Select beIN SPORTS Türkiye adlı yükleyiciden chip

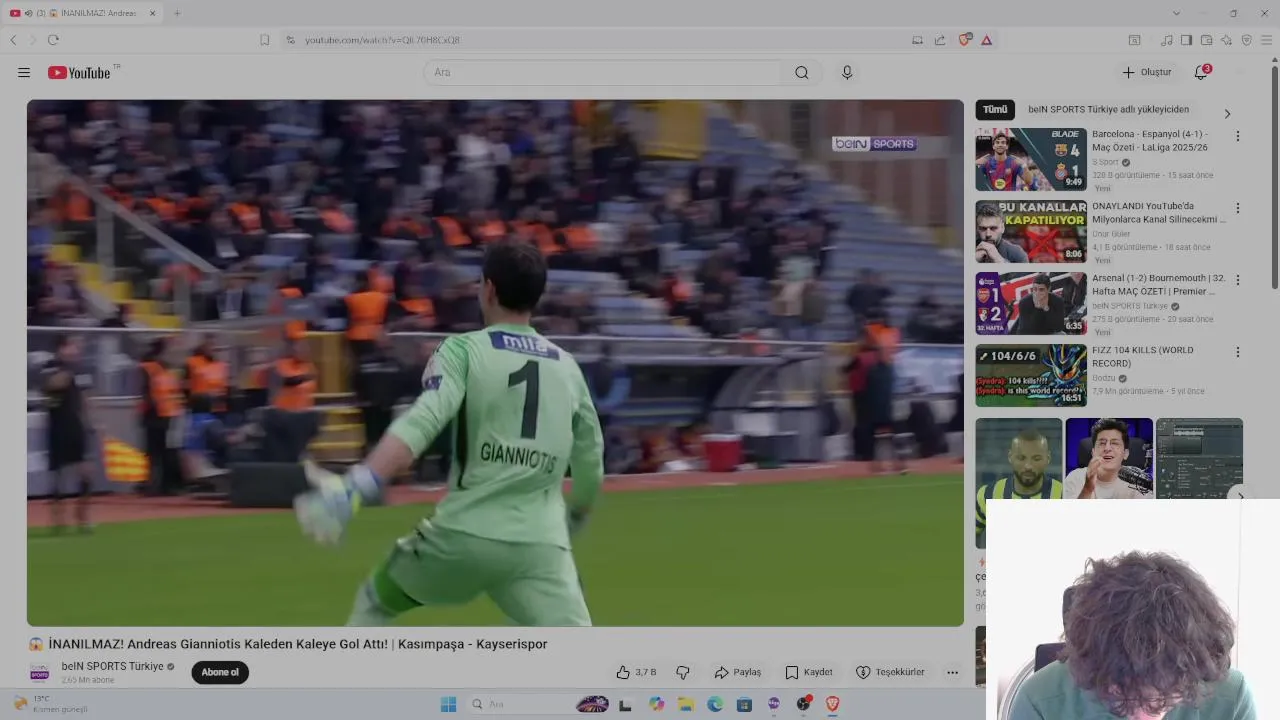coord(1108,110)
